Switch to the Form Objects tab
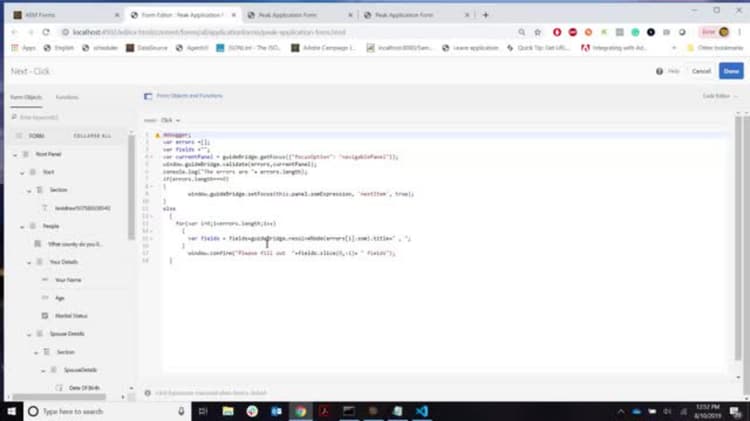 26,97
